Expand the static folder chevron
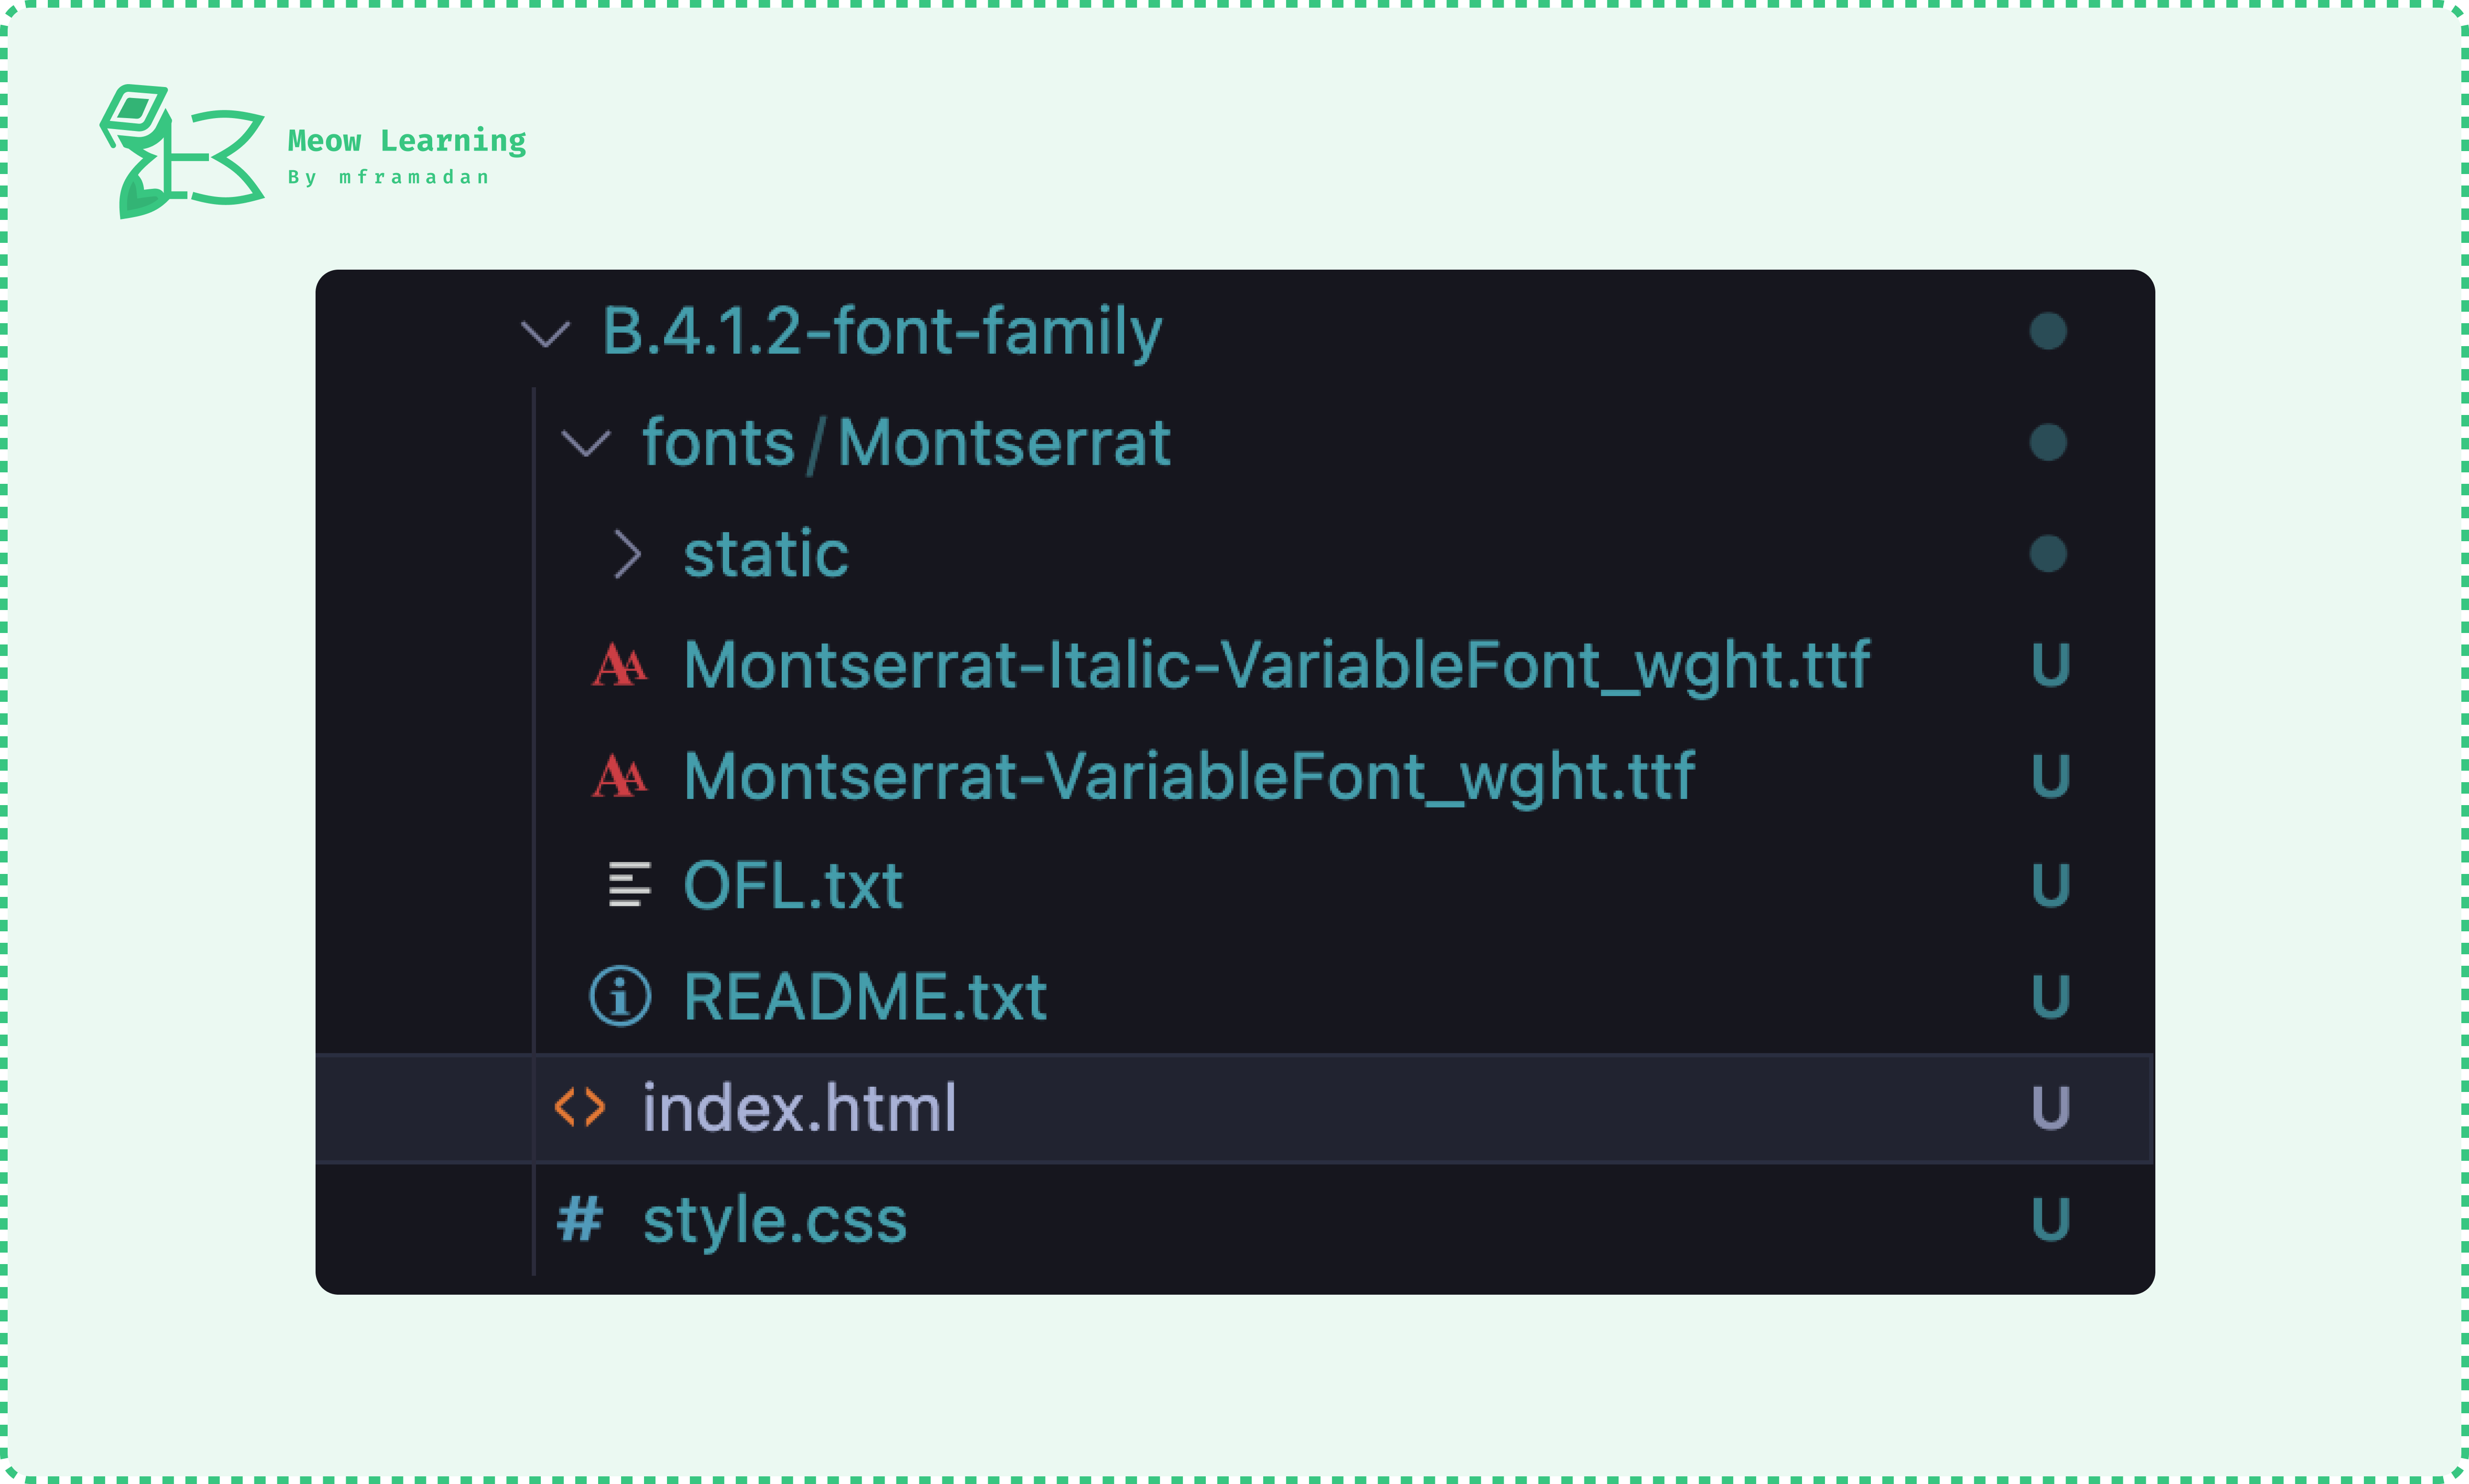2469x1484 pixels. click(x=627, y=554)
